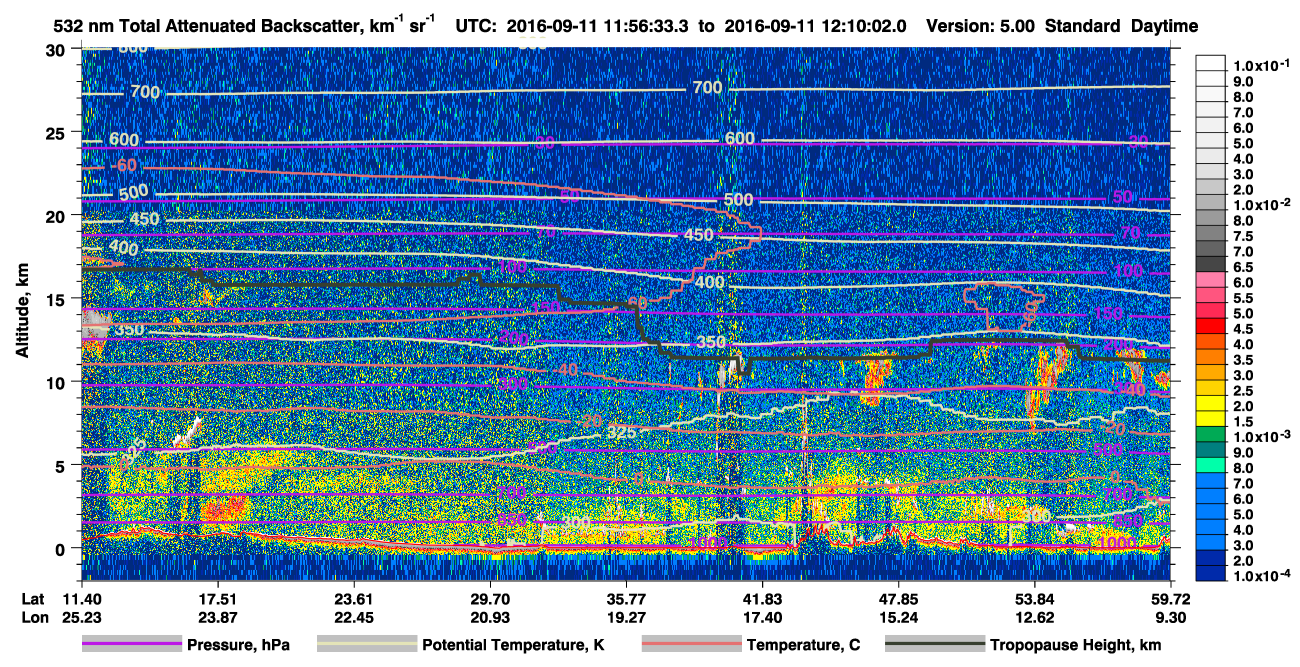Click longitude value '12.62'
This screenshot has height=667, width=1300.
coord(1034,618)
